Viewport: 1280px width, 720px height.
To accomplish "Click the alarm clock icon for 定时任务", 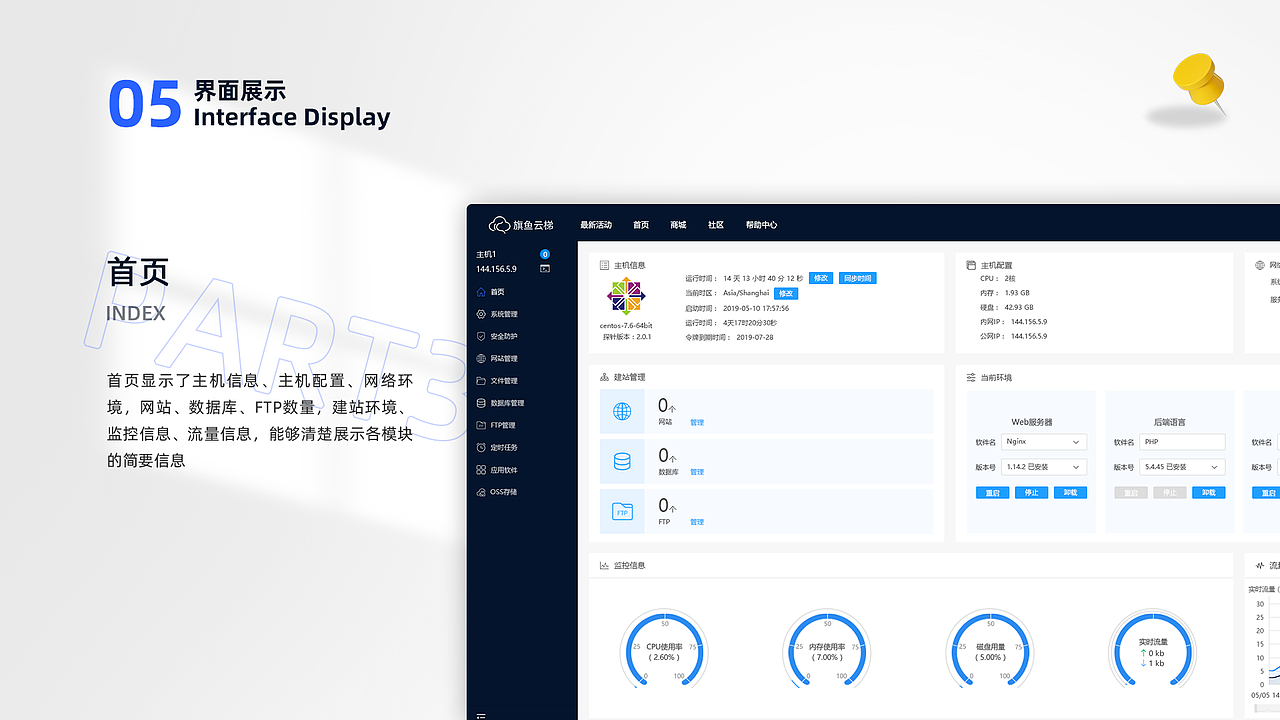I will tap(481, 447).
